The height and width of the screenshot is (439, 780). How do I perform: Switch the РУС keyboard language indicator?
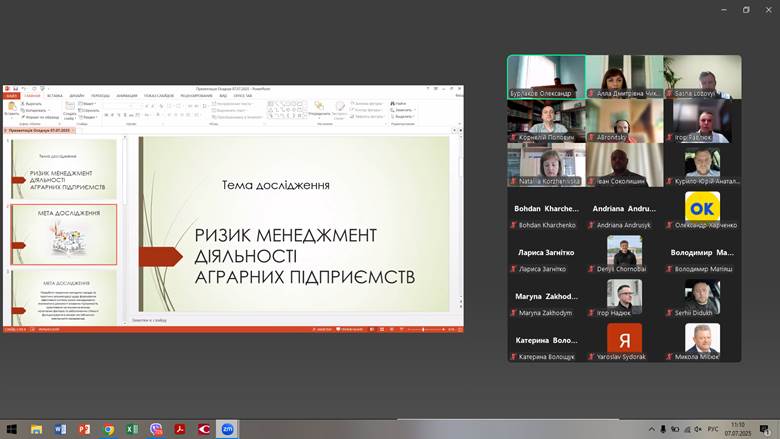click(x=713, y=429)
